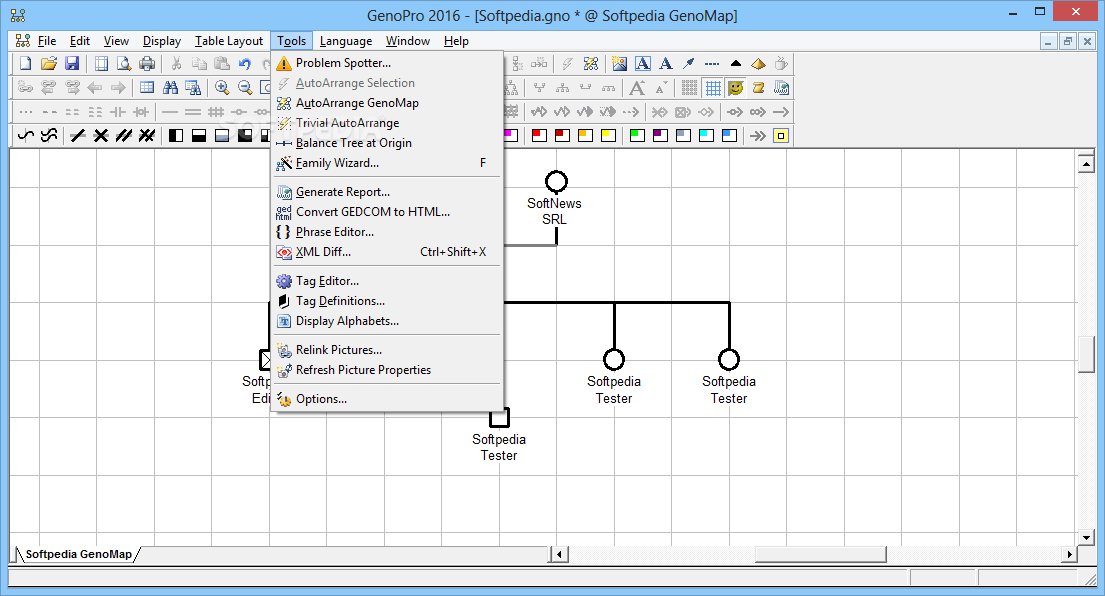1105x596 pixels.
Task: Choose Generate Report menu item
Action: [x=387, y=192]
